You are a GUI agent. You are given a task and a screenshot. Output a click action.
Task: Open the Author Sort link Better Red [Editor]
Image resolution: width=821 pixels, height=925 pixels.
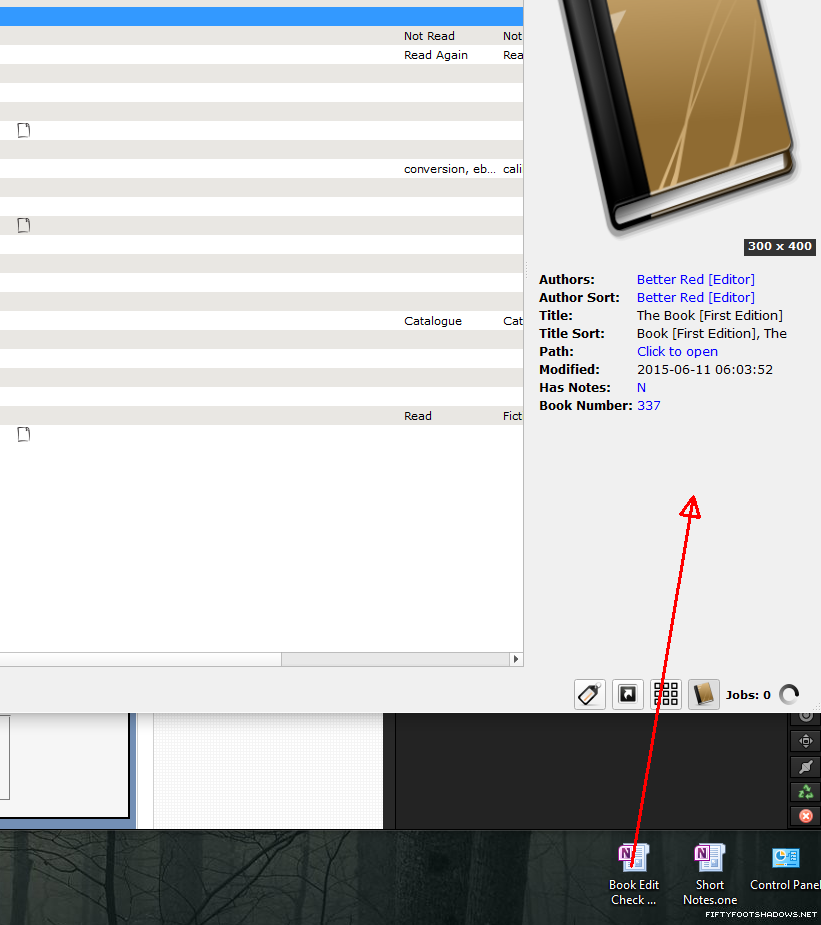click(695, 297)
